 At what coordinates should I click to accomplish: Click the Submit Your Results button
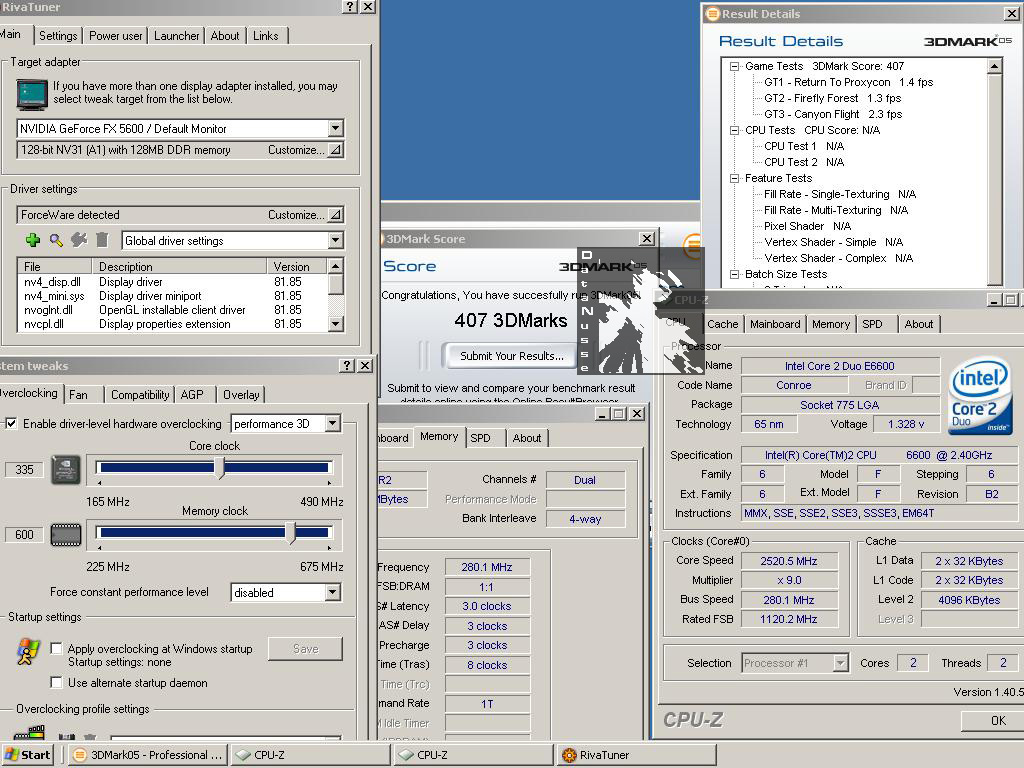511,356
